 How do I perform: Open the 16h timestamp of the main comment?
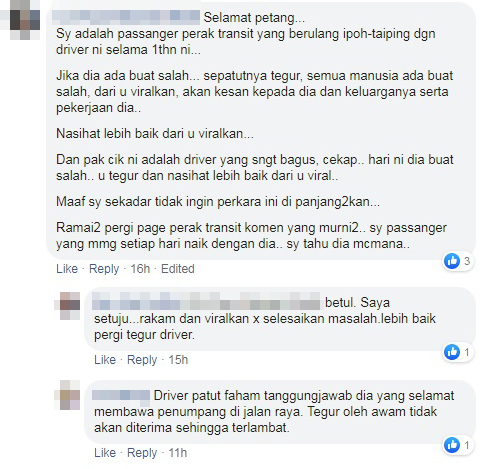(140, 269)
